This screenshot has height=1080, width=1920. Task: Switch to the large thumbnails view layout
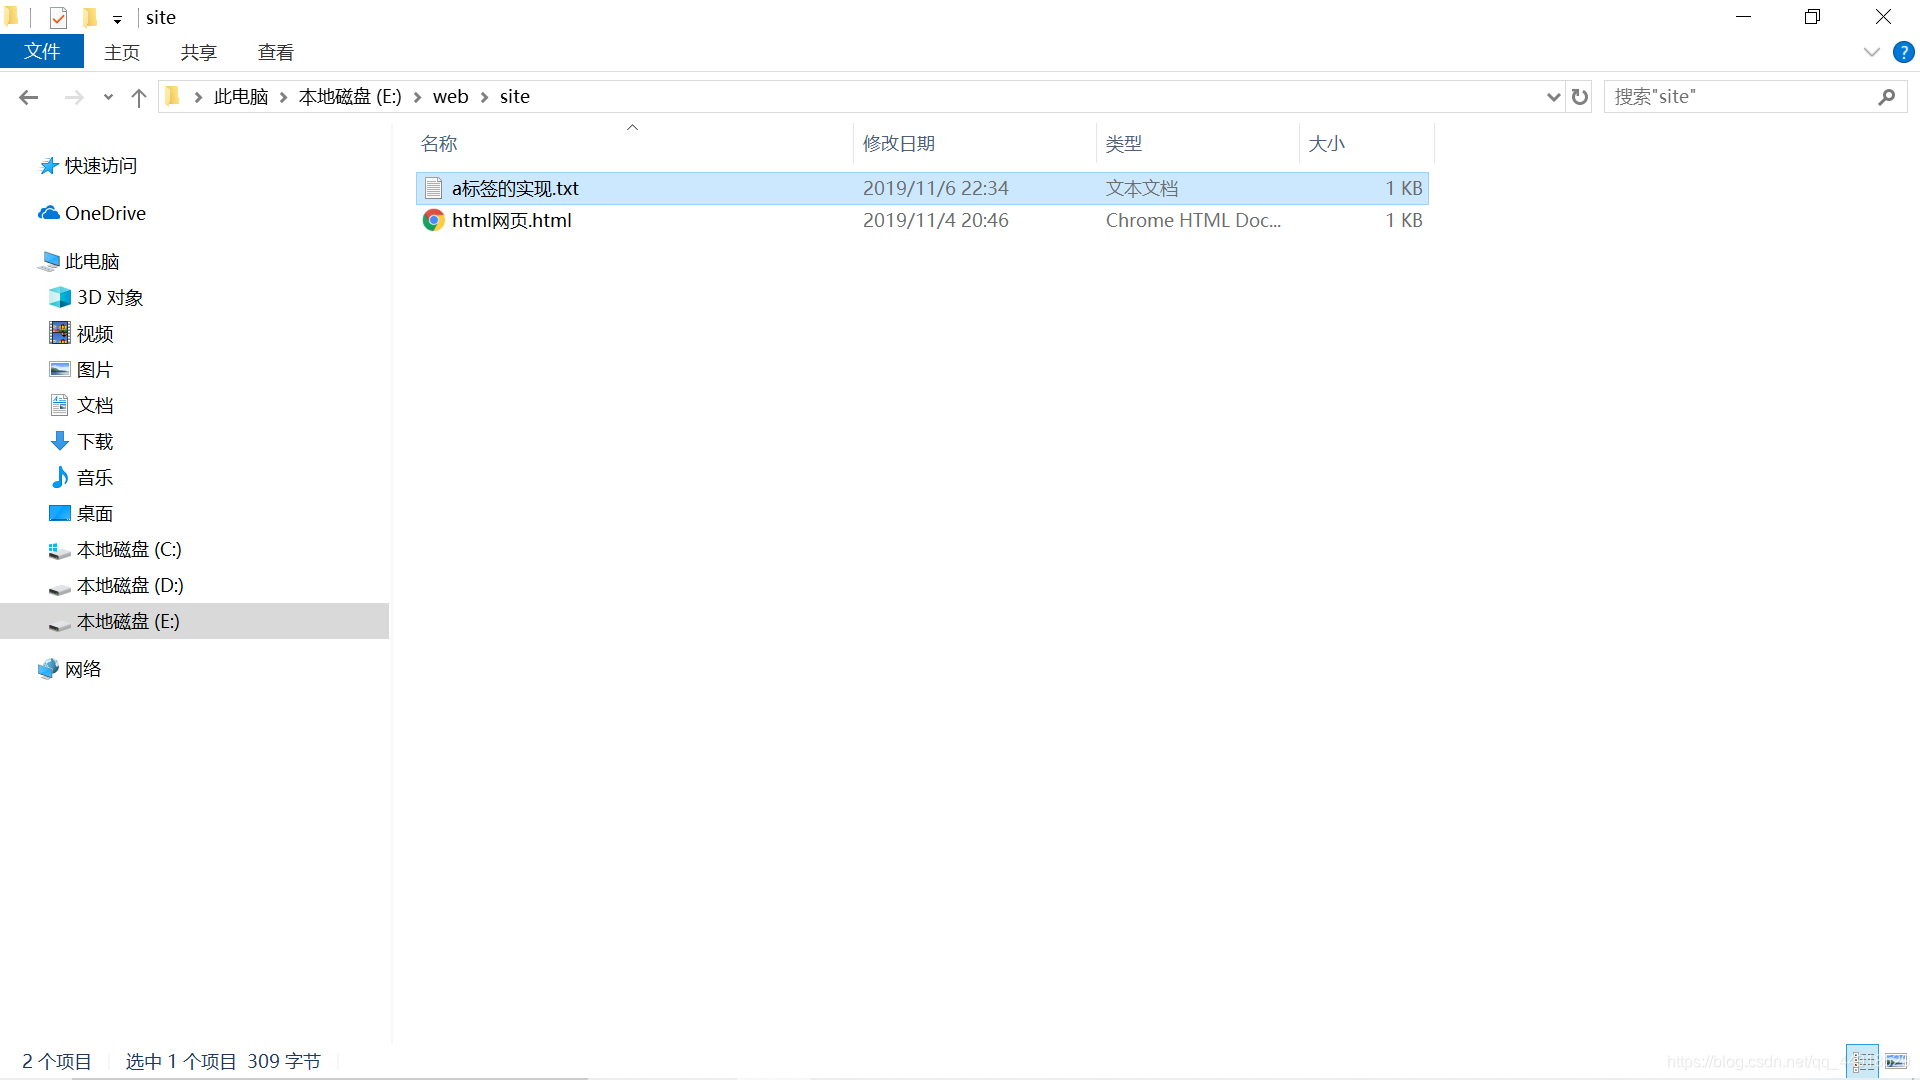(1896, 1061)
